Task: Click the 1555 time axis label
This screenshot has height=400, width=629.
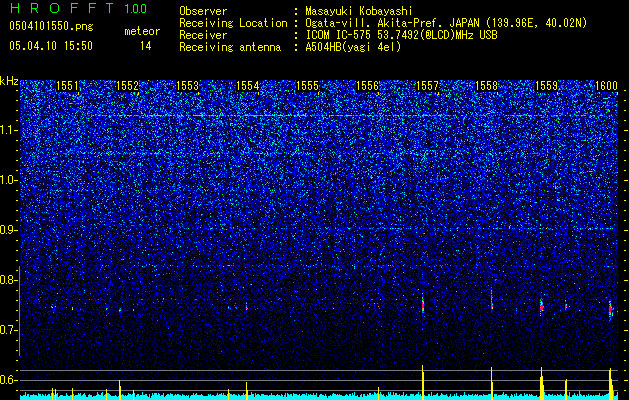Action: [307, 85]
